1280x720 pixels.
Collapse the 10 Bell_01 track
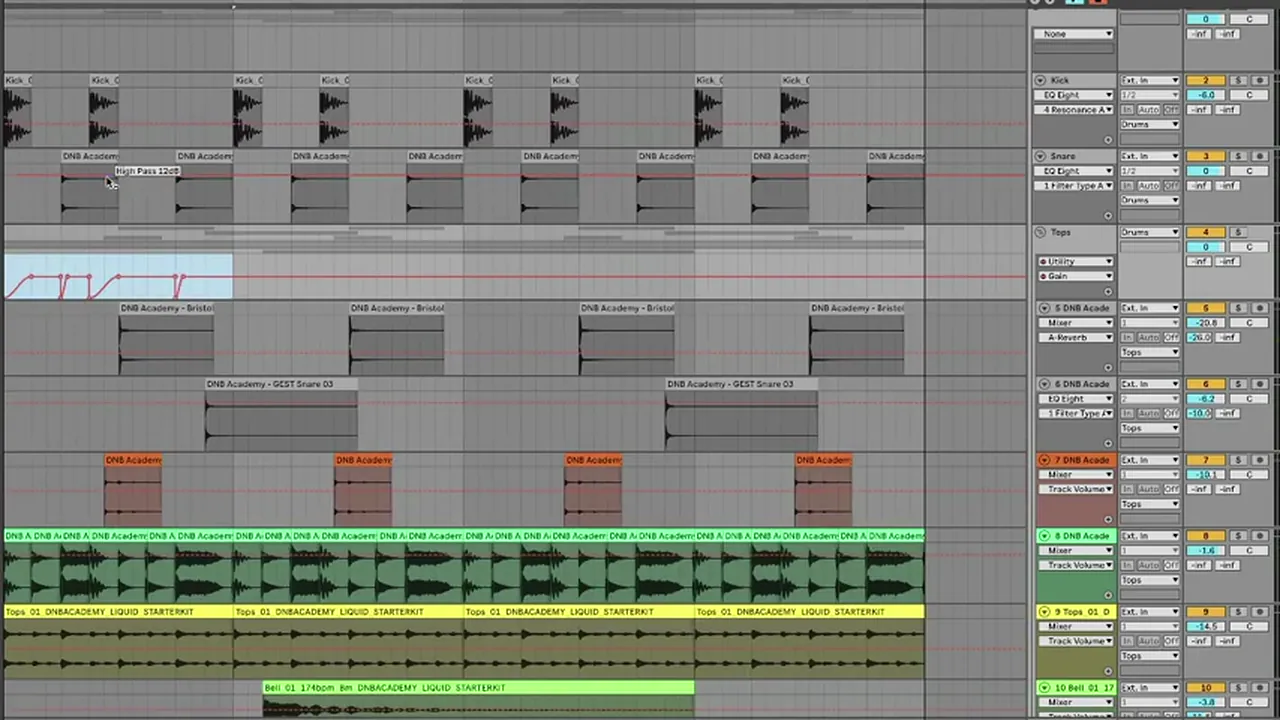(1044, 688)
